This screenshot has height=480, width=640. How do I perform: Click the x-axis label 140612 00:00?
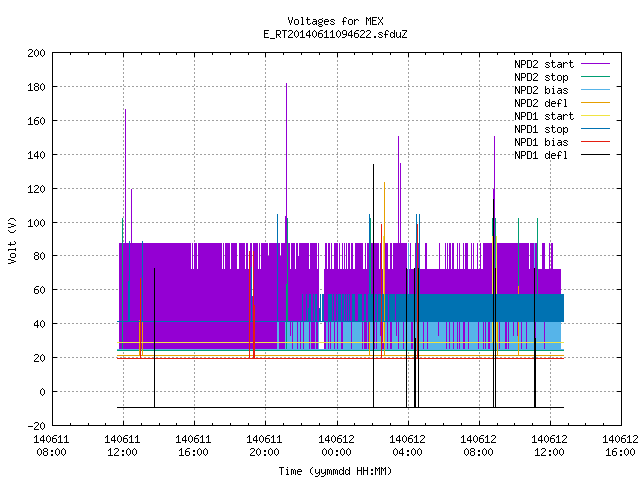pos(336,446)
